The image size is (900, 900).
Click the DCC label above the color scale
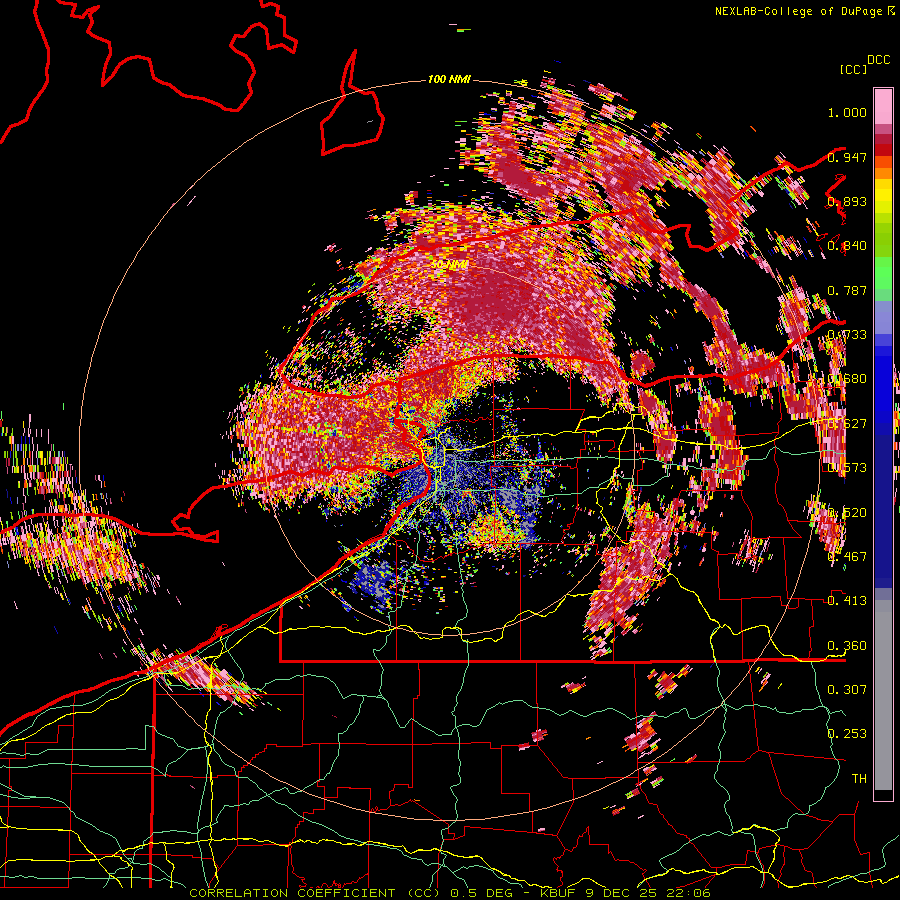tap(878, 60)
